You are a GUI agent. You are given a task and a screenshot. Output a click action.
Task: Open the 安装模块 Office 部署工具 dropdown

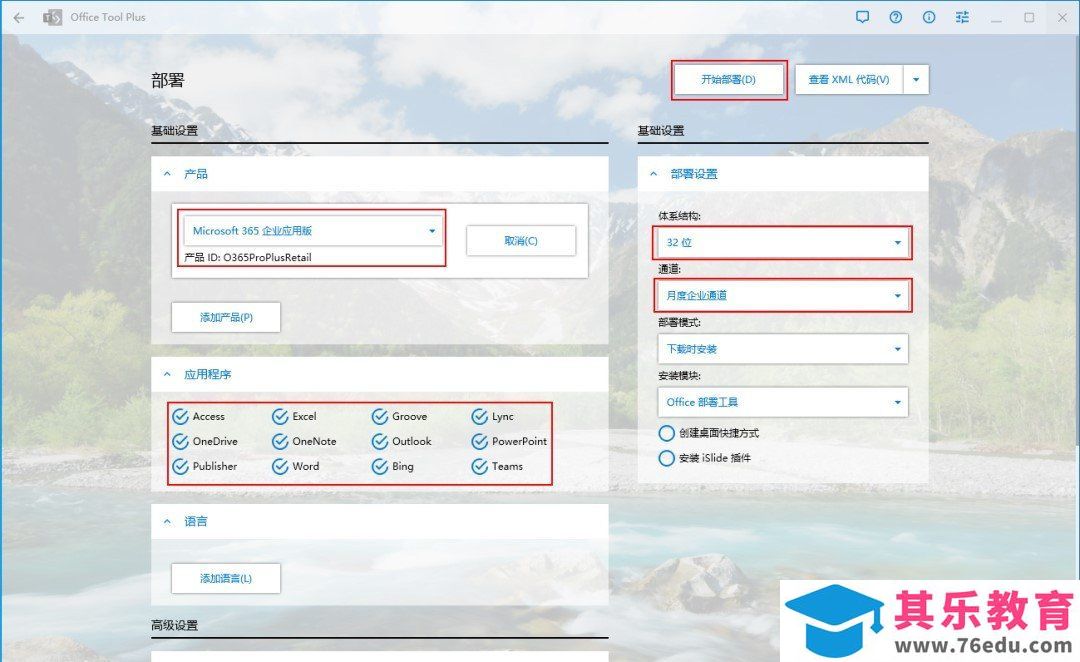pyautogui.click(x=782, y=402)
